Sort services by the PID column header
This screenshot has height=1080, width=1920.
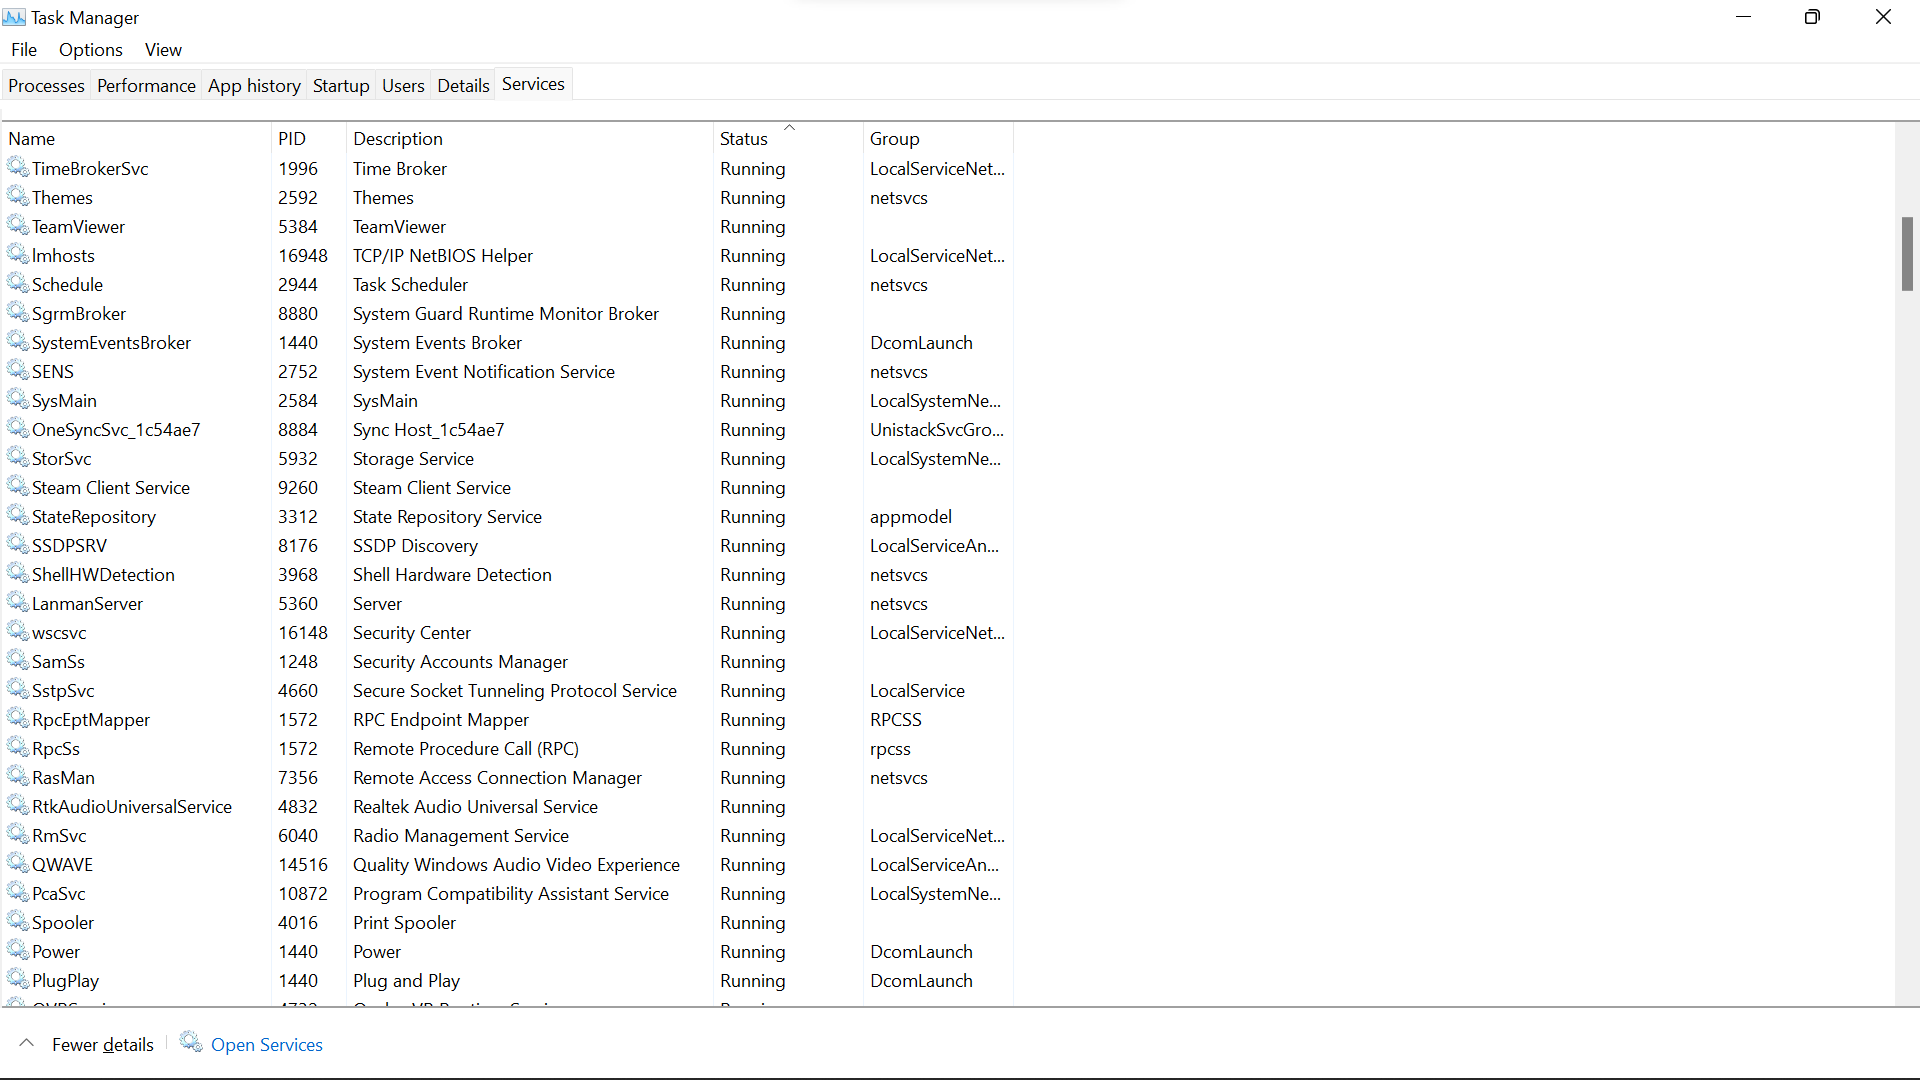(x=308, y=138)
